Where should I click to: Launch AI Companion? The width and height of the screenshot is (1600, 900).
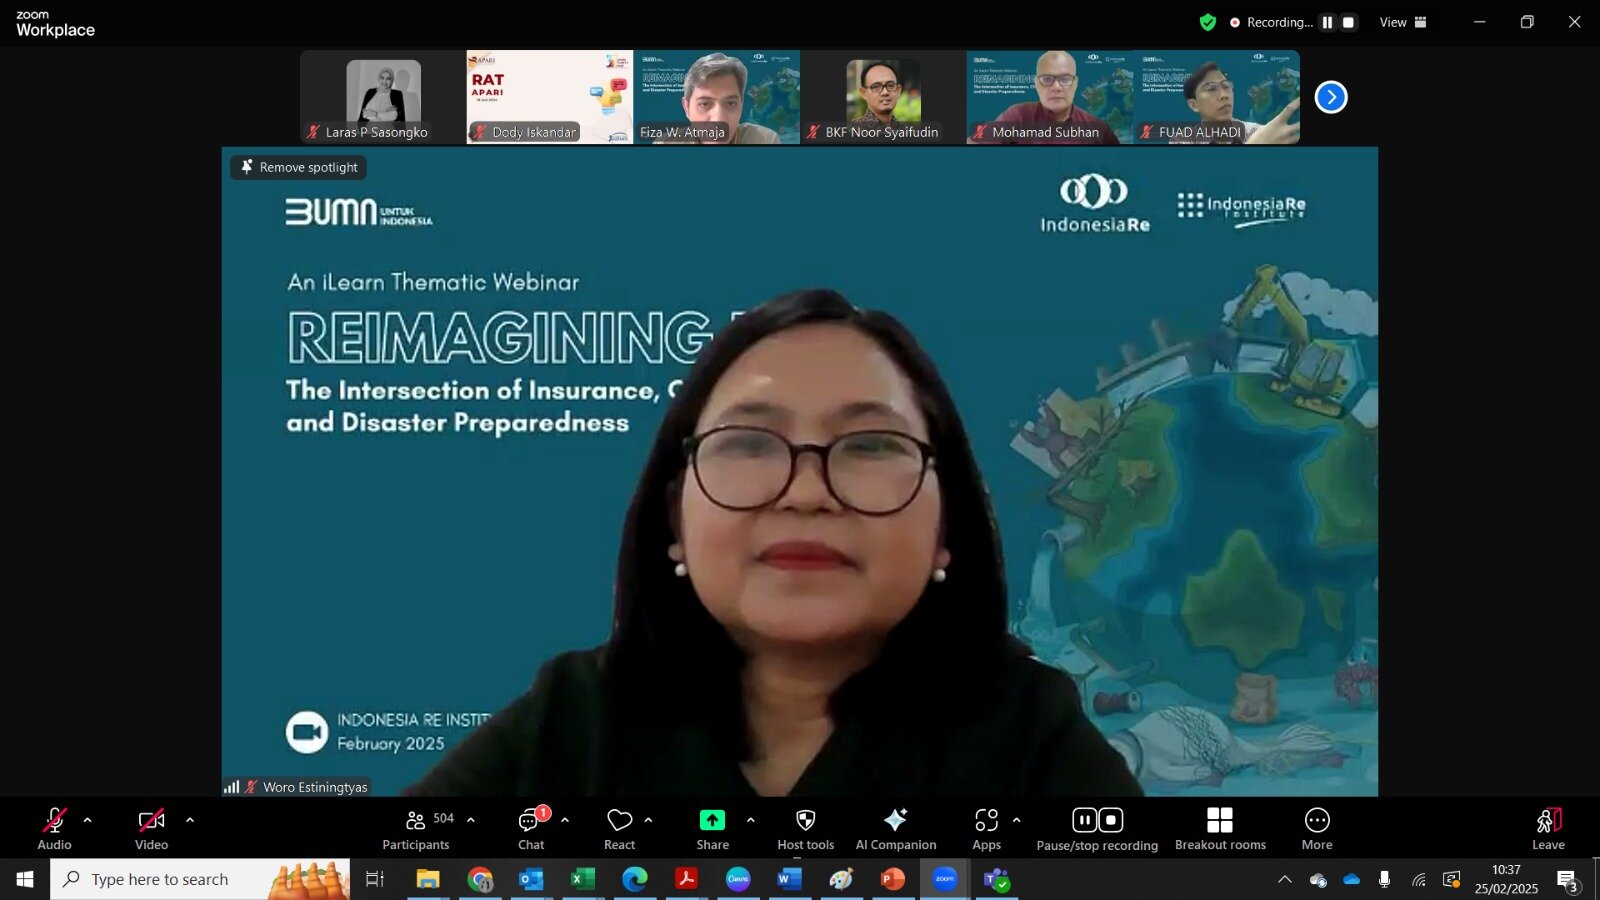[895, 829]
